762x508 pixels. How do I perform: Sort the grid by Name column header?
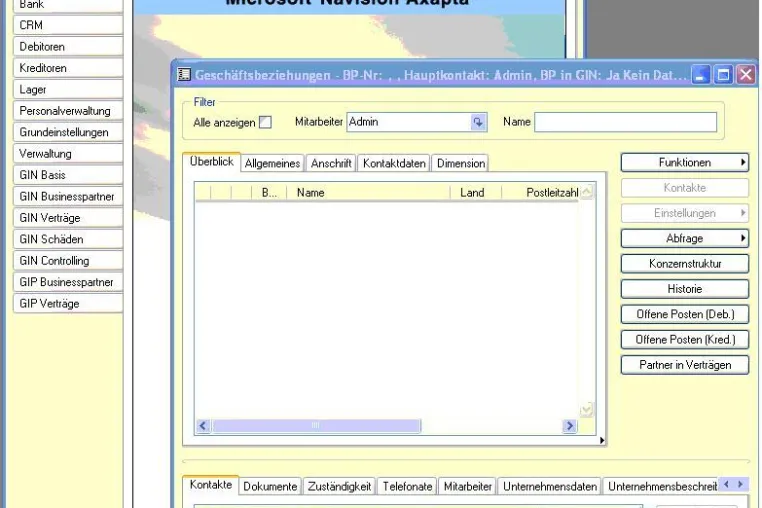[x=368, y=193]
